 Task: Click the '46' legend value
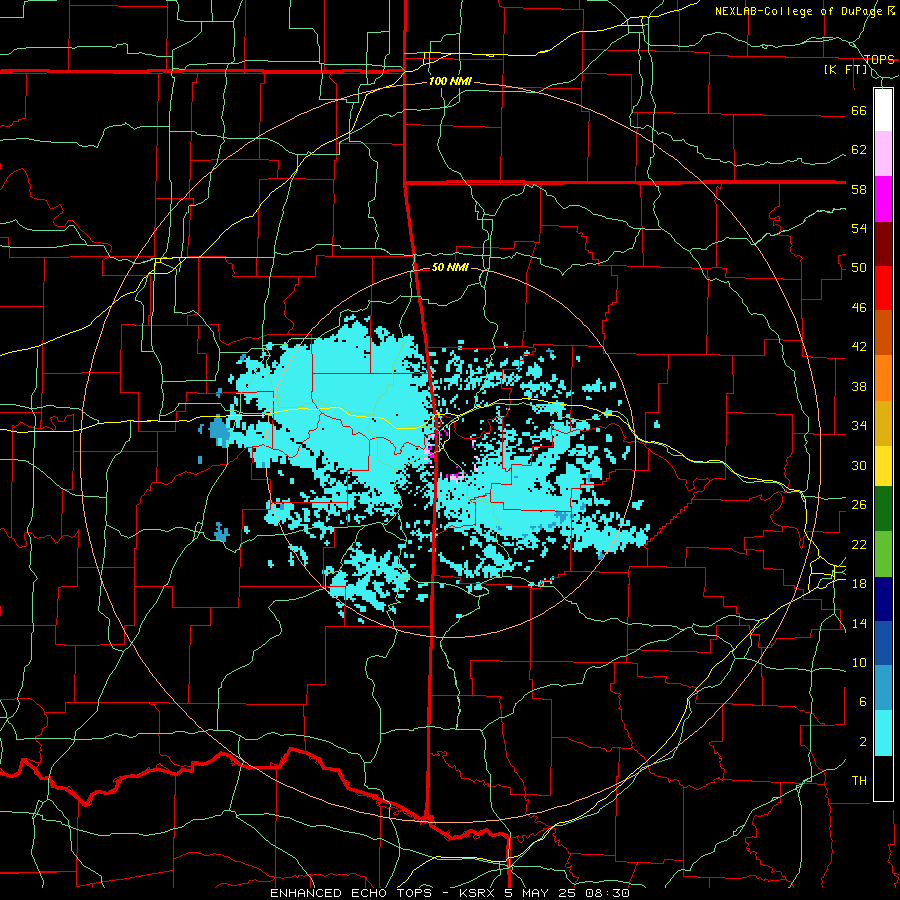pyautogui.click(x=859, y=308)
